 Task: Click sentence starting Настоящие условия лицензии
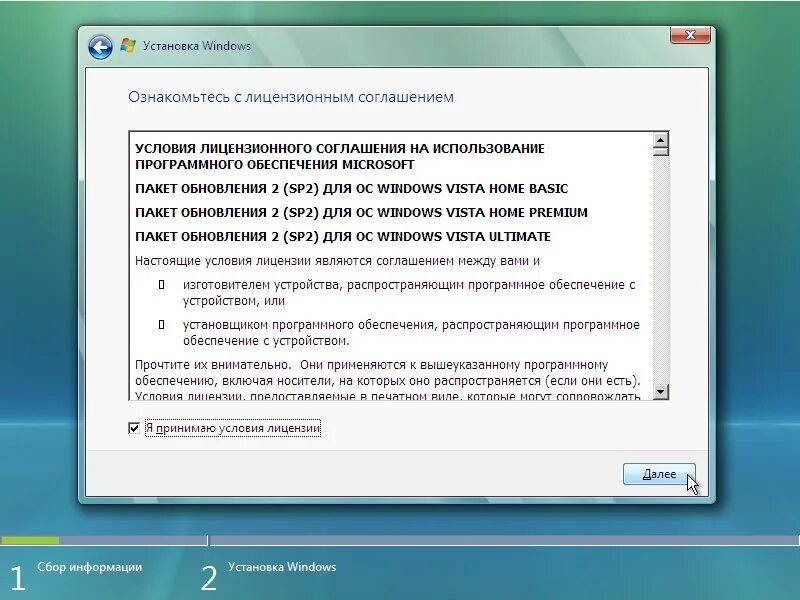337,261
